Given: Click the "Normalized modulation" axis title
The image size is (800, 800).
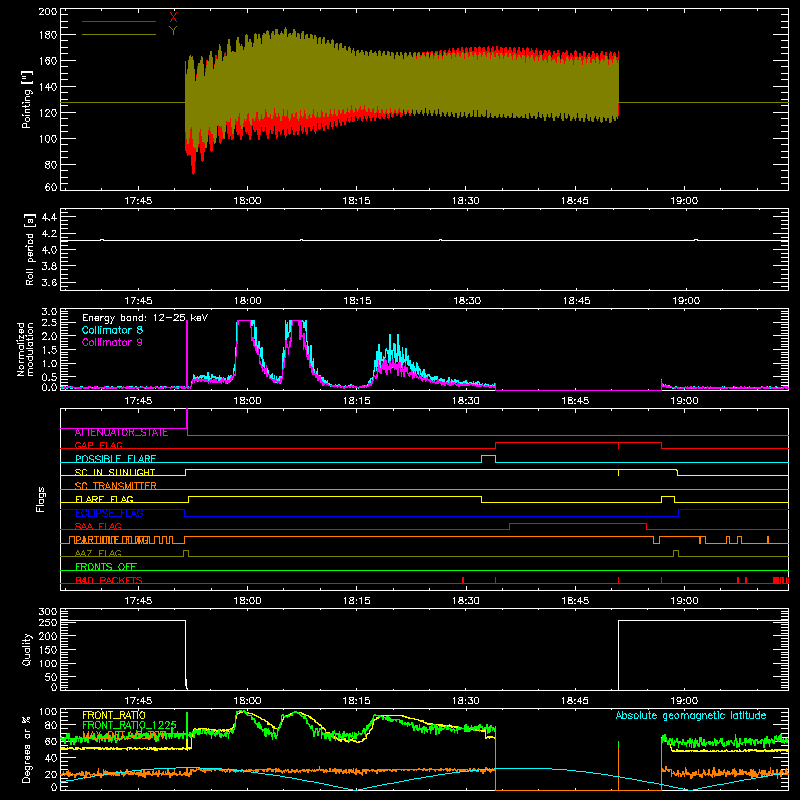Looking at the screenshot, I should pyautogui.click(x=26, y=349).
